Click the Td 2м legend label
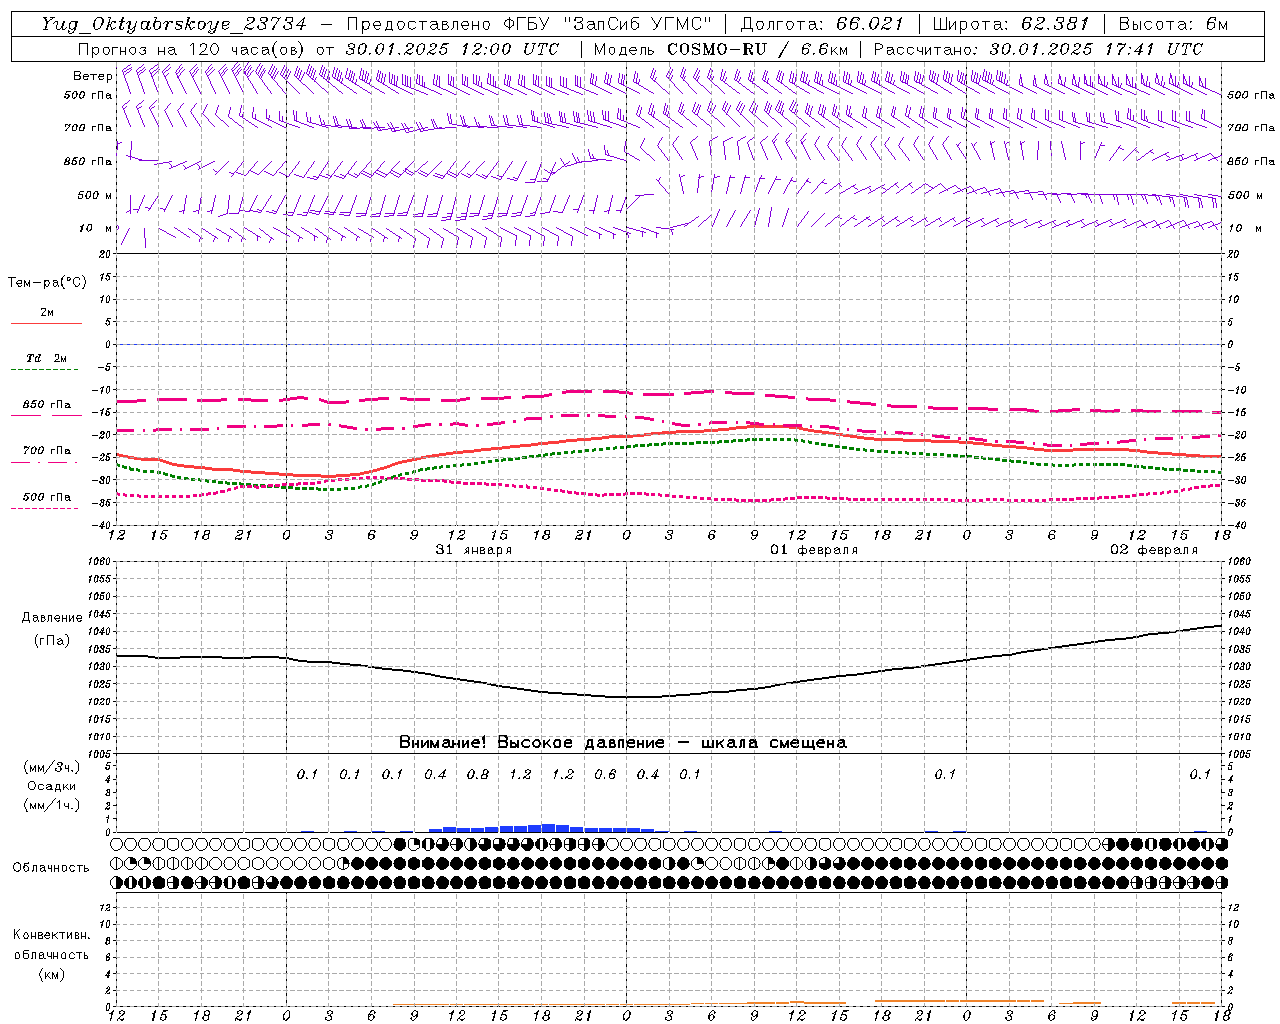1280x1024 pixels. click(x=47, y=358)
